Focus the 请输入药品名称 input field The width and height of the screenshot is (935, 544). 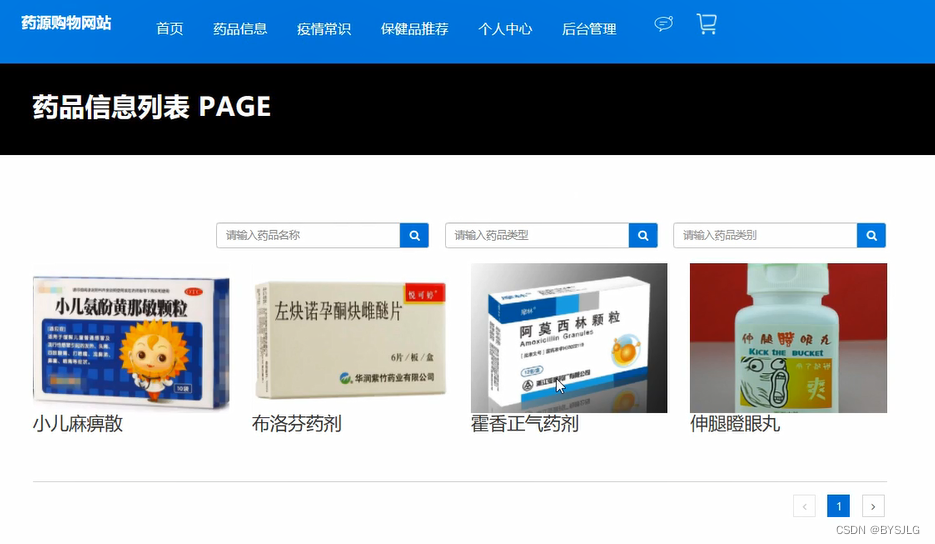(x=308, y=236)
